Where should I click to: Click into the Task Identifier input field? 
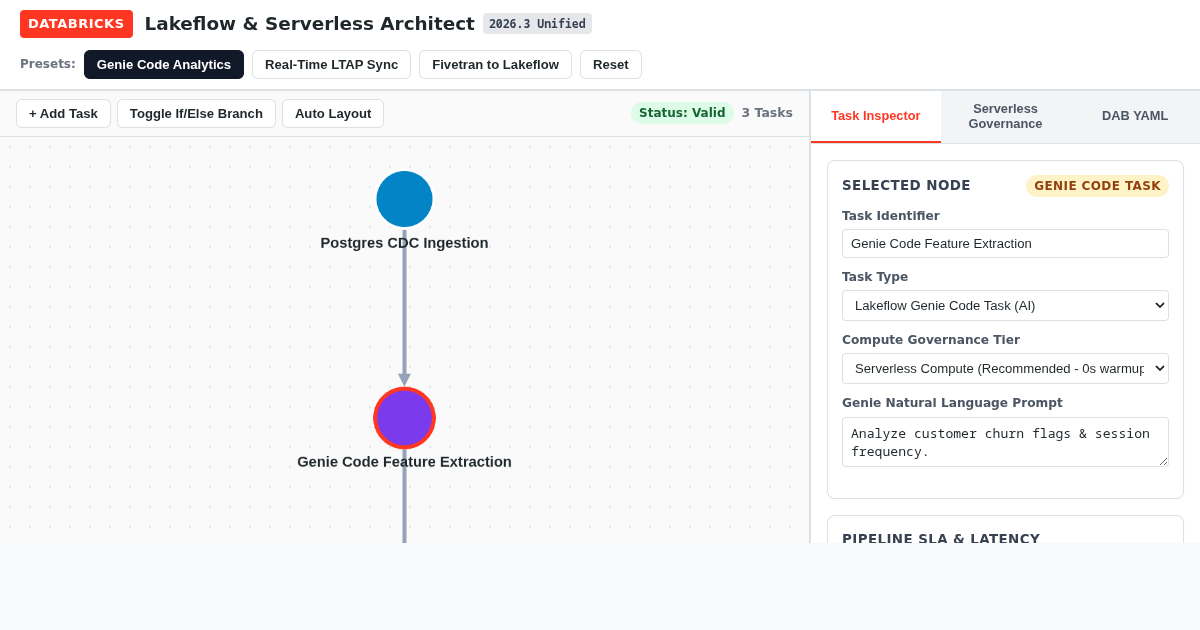pyautogui.click(x=1005, y=243)
